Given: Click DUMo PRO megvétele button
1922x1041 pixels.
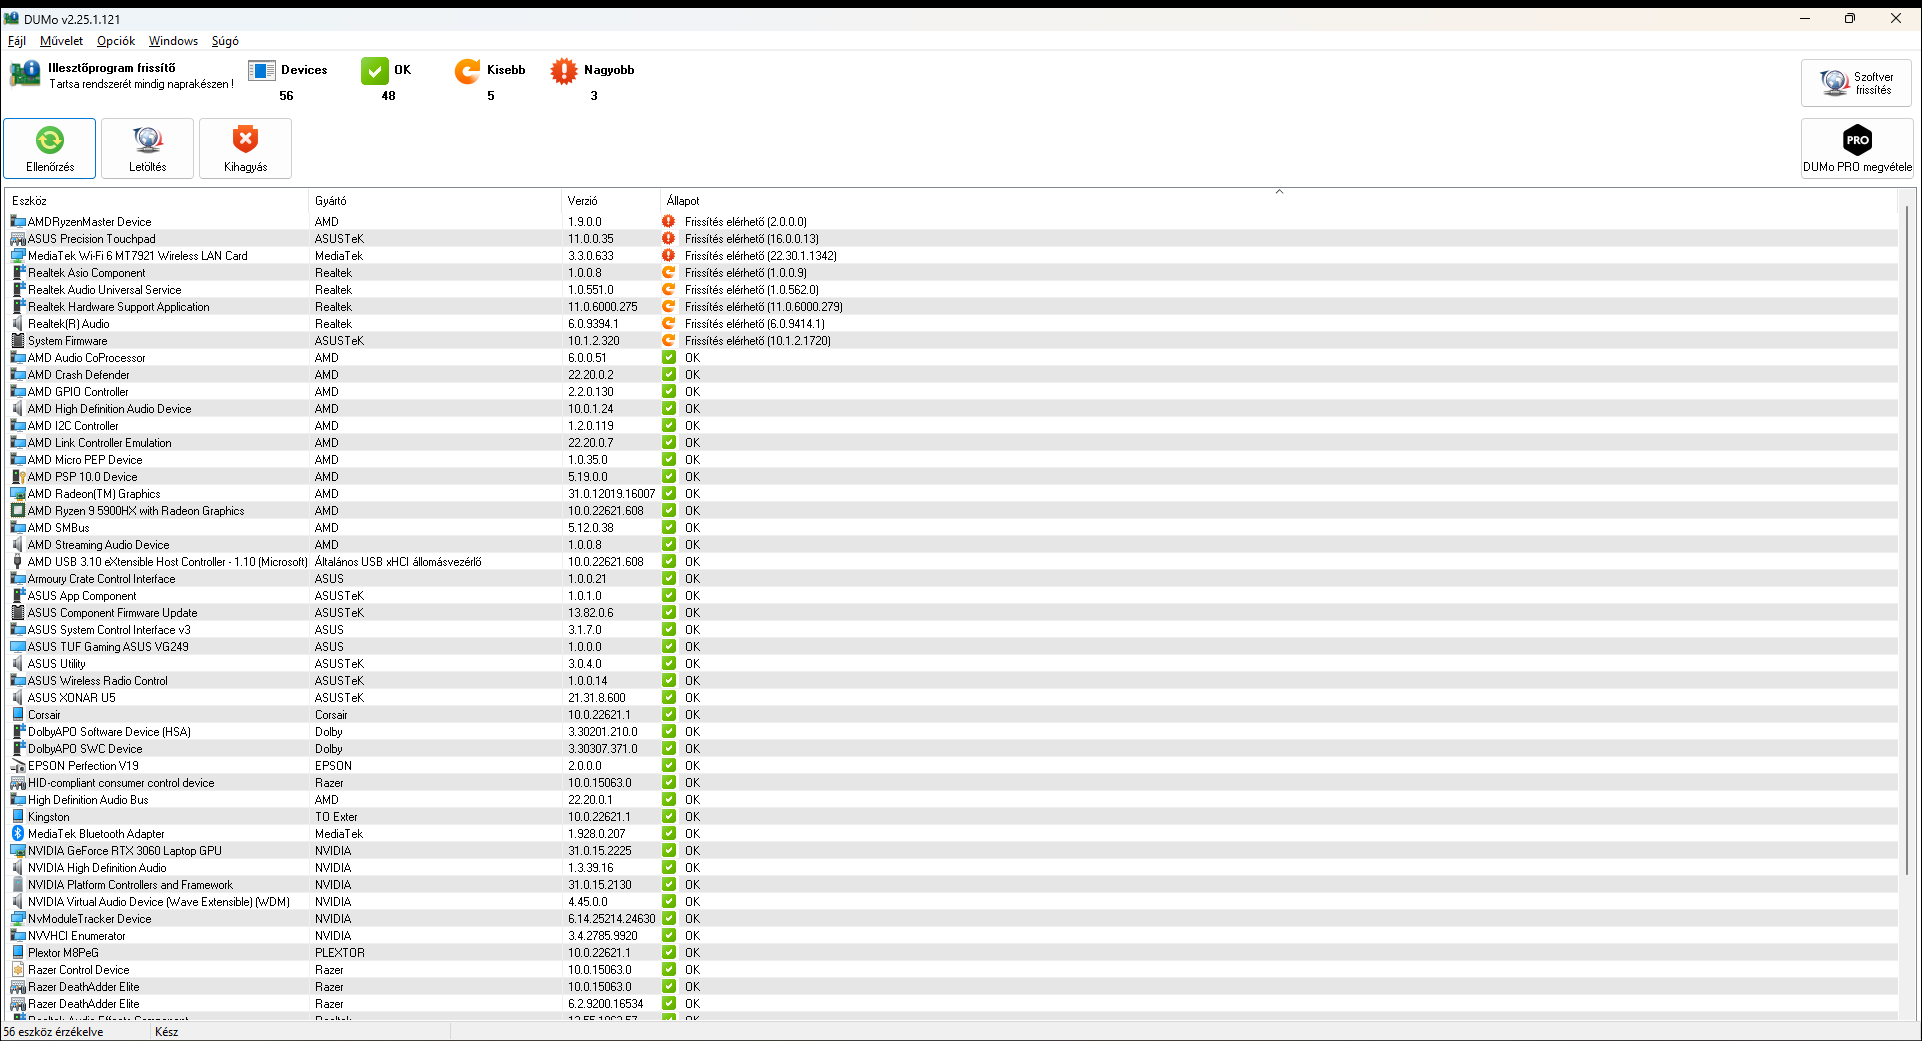Looking at the screenshot, I should tap(1856, 148).
